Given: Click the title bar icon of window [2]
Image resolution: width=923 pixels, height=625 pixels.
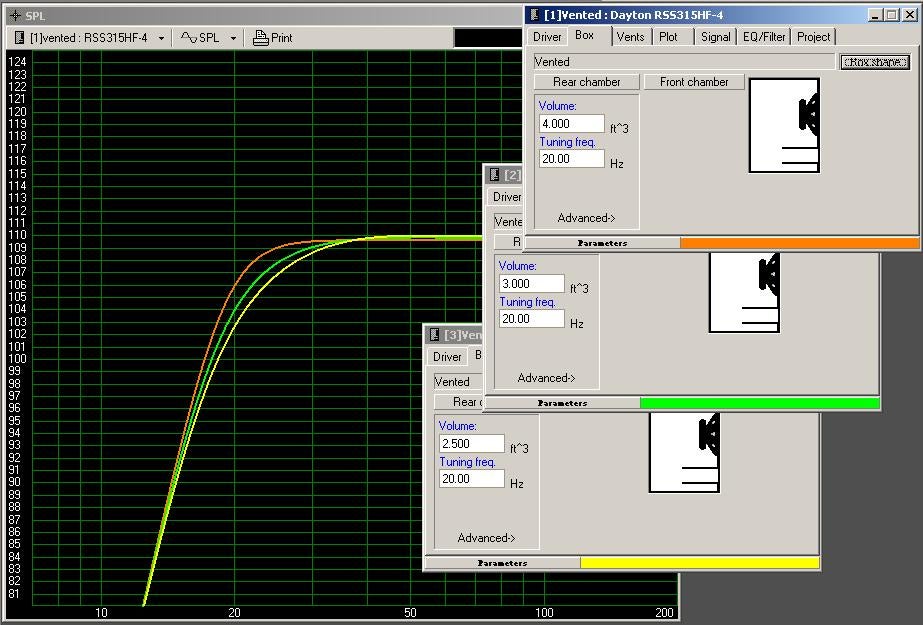Looking at the screenshot, I should pyautogui.click(x=494, y=174).
